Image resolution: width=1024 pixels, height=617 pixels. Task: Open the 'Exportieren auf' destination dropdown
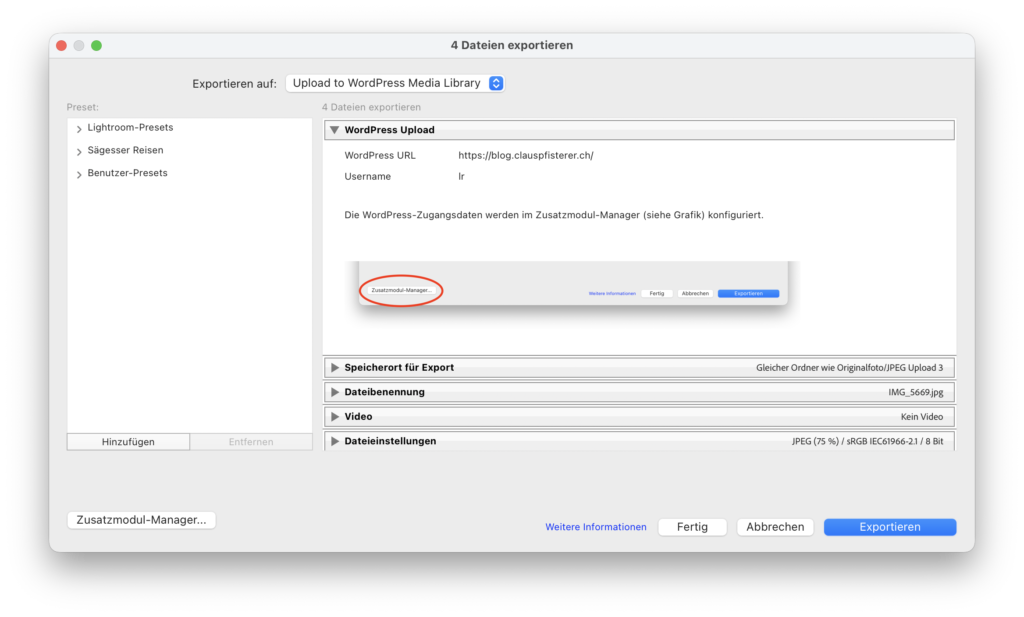(395, 83)
